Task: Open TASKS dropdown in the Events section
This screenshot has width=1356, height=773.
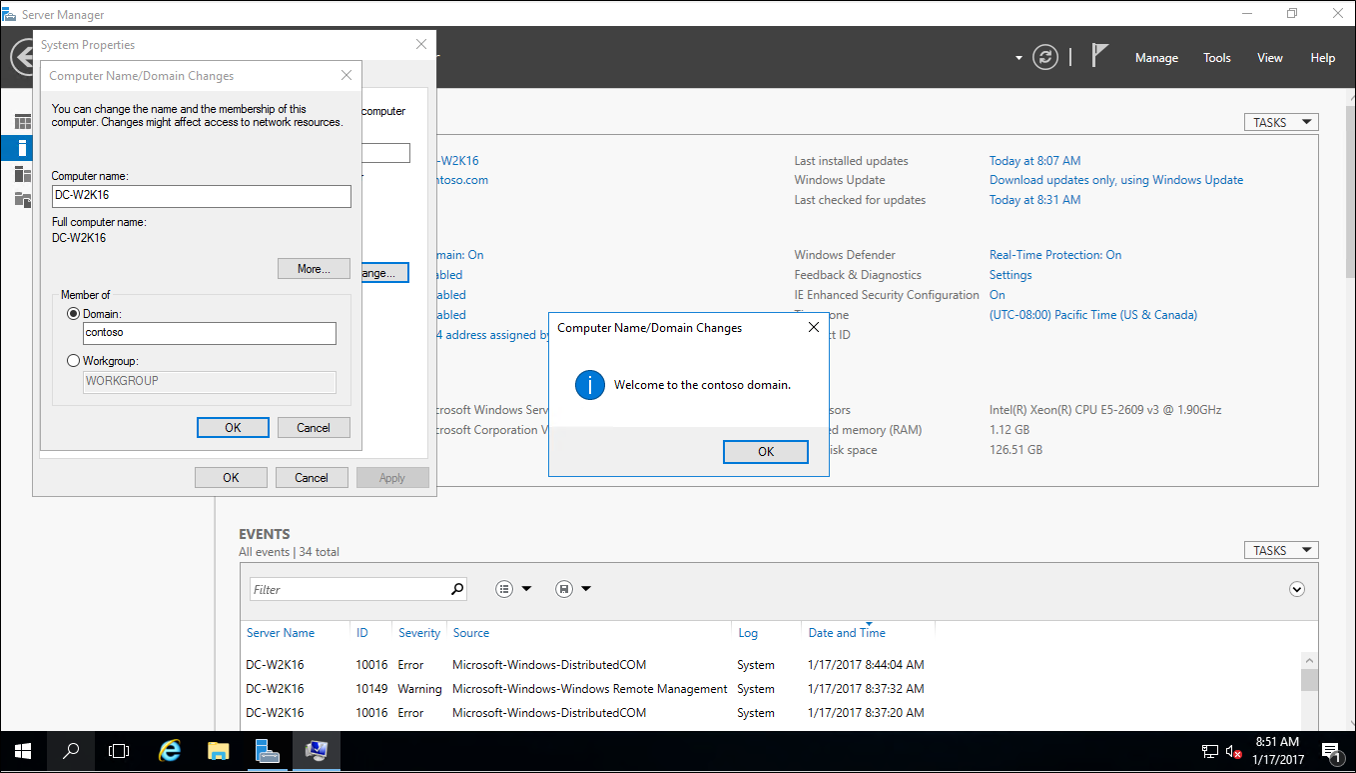Action: tap(1281, 550)
